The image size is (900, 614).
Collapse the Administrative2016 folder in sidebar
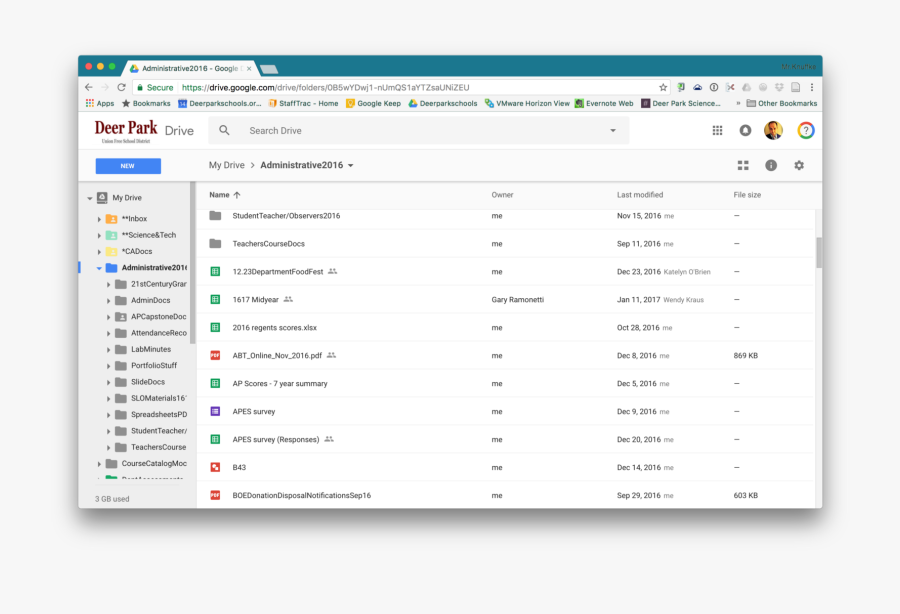pyautogui.click(x=99, y=268)
